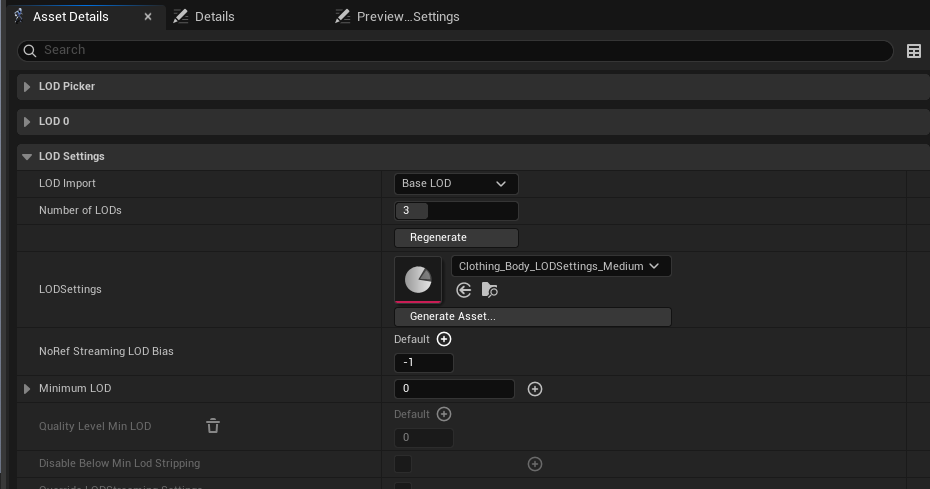Open the LOD Import Base LOD dropdown
Image resolution: width=930 pixels, height=489 pixels.
tap(456, 184)
